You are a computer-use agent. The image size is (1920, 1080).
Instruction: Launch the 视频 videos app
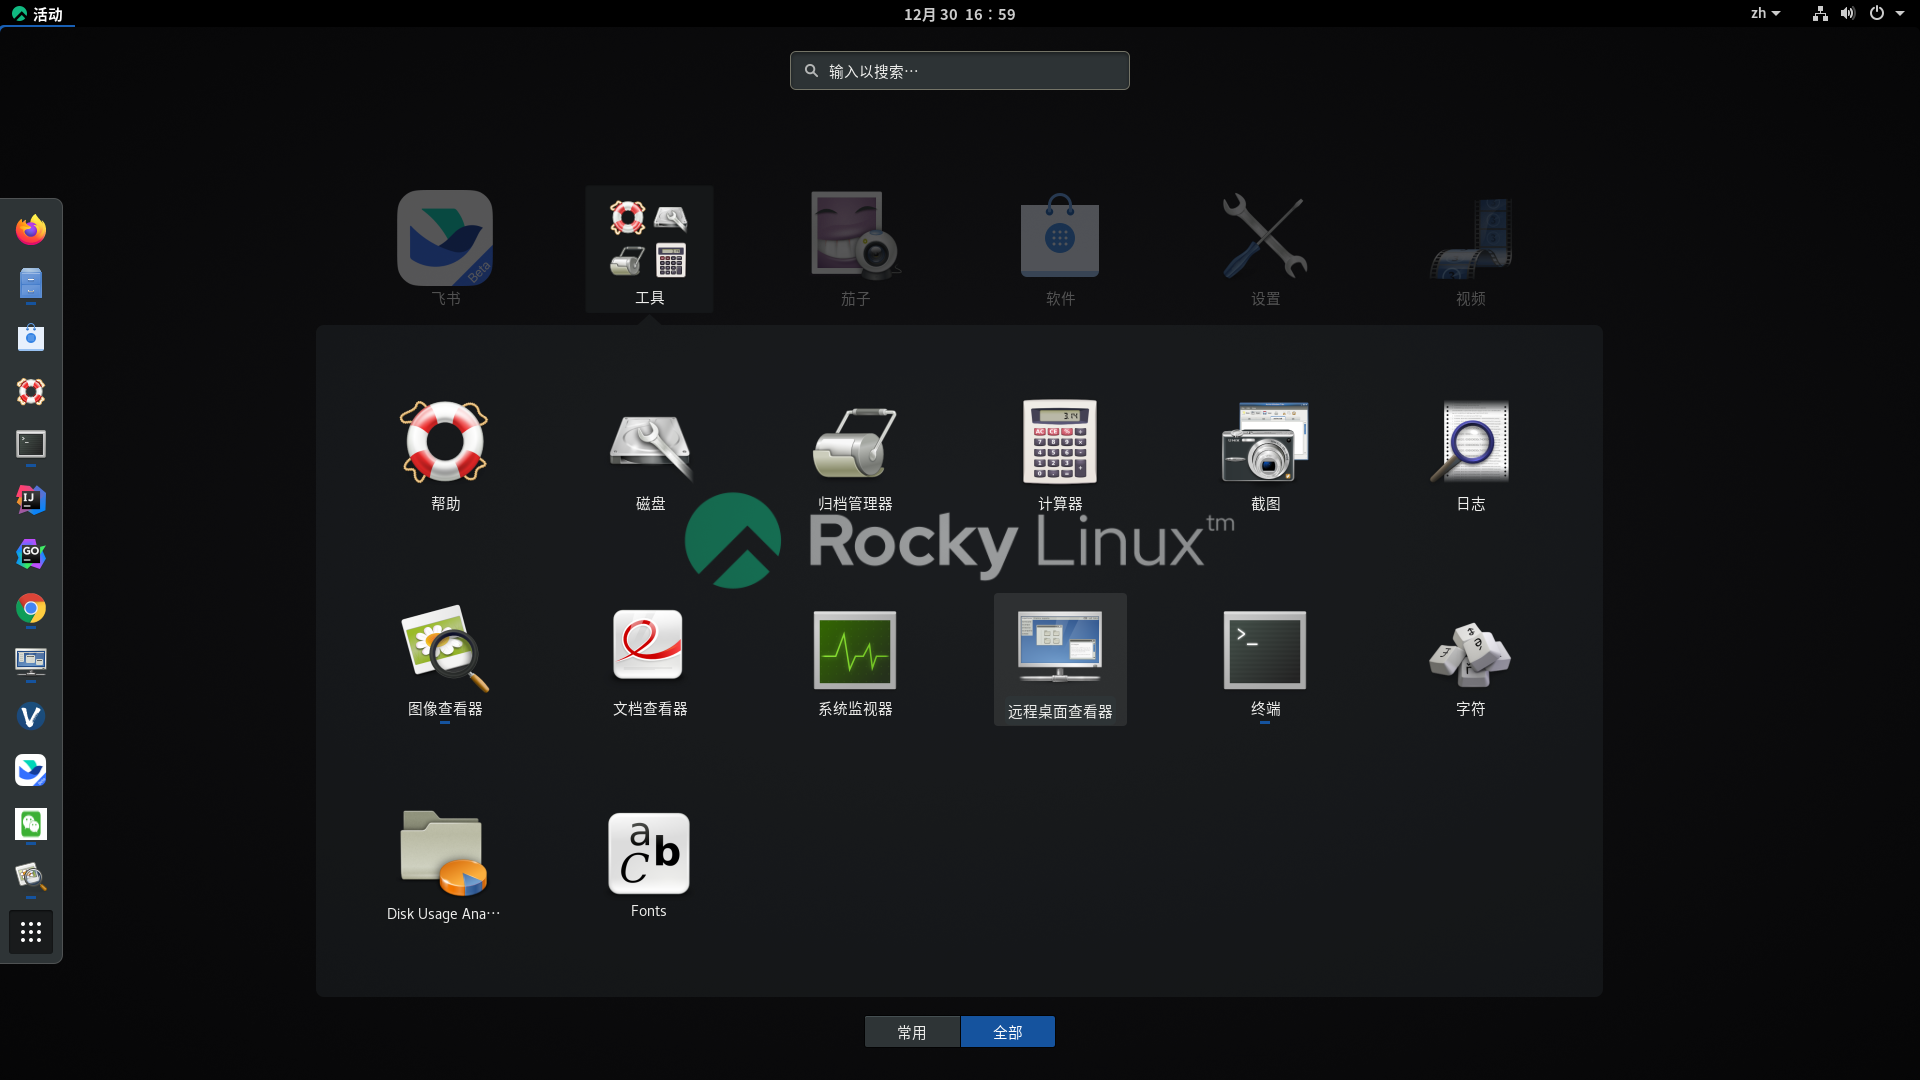tap(1470, 249)
